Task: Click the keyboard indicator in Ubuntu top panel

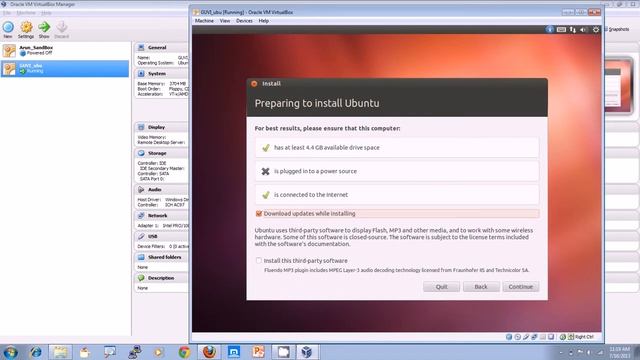Action: point(561,29)
